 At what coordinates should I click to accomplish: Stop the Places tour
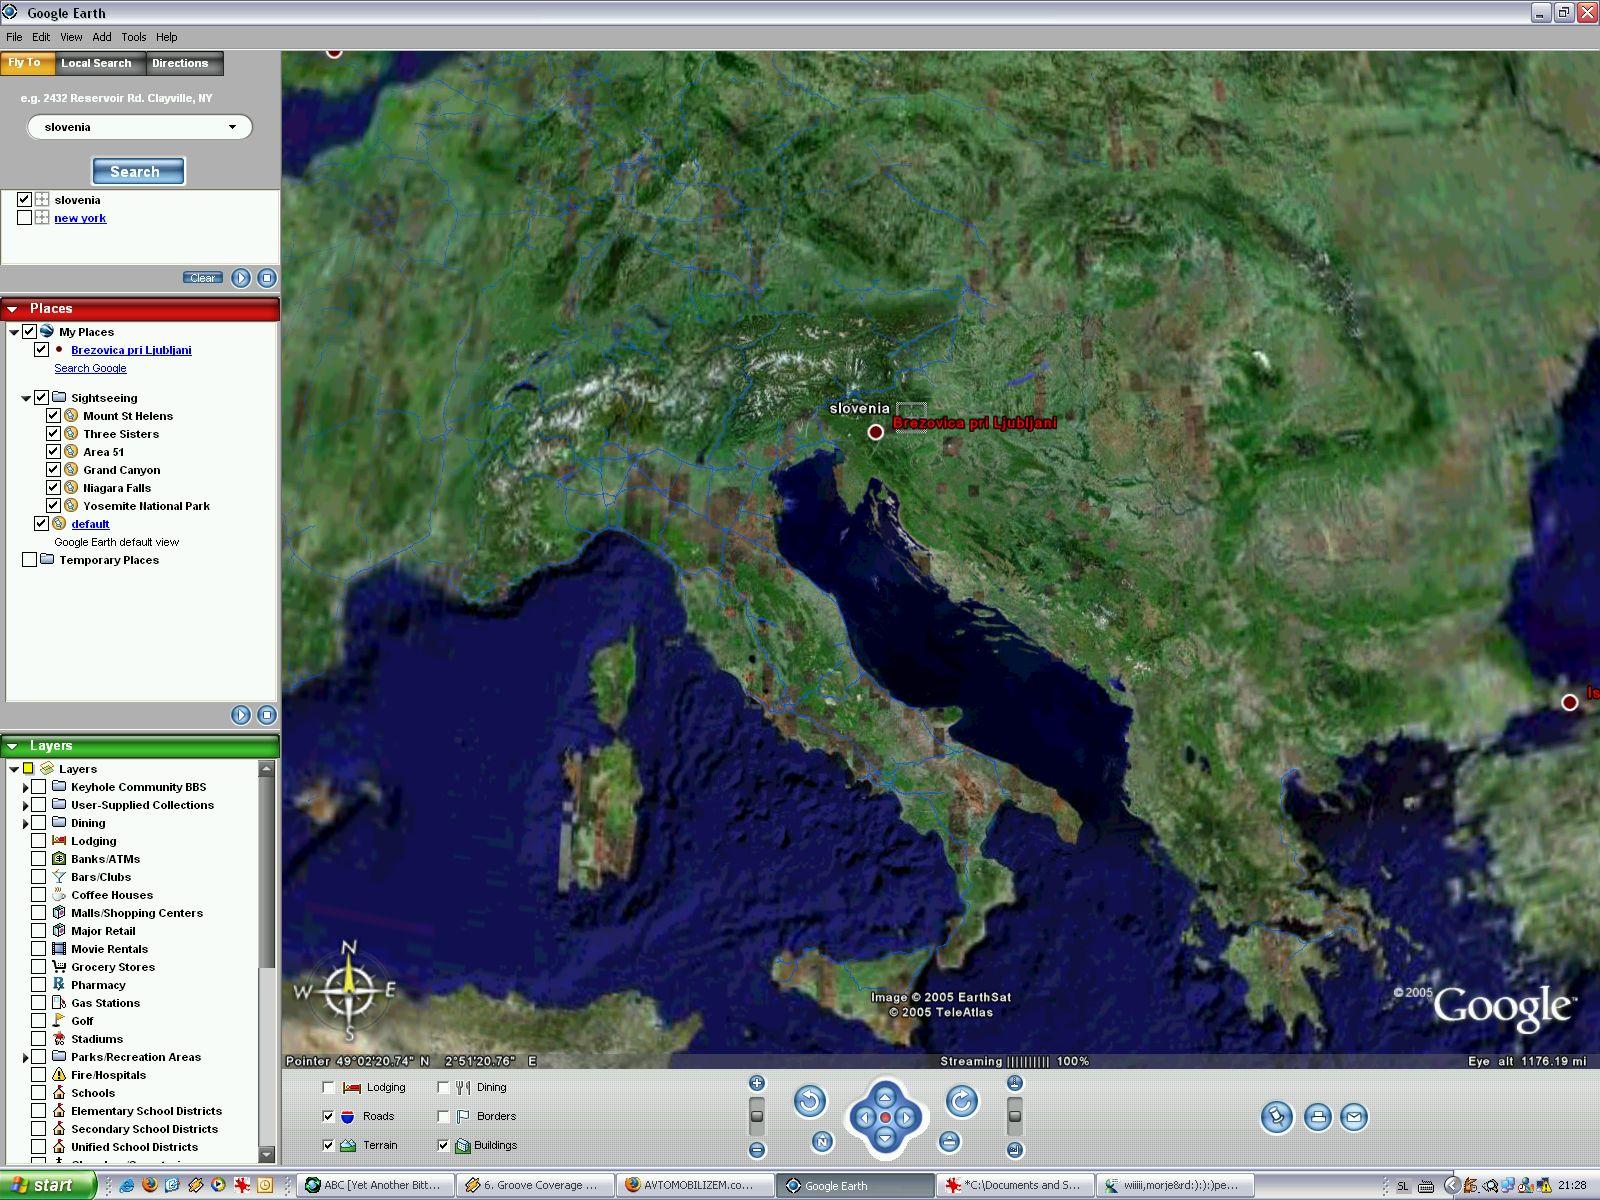tap(267, 714)
